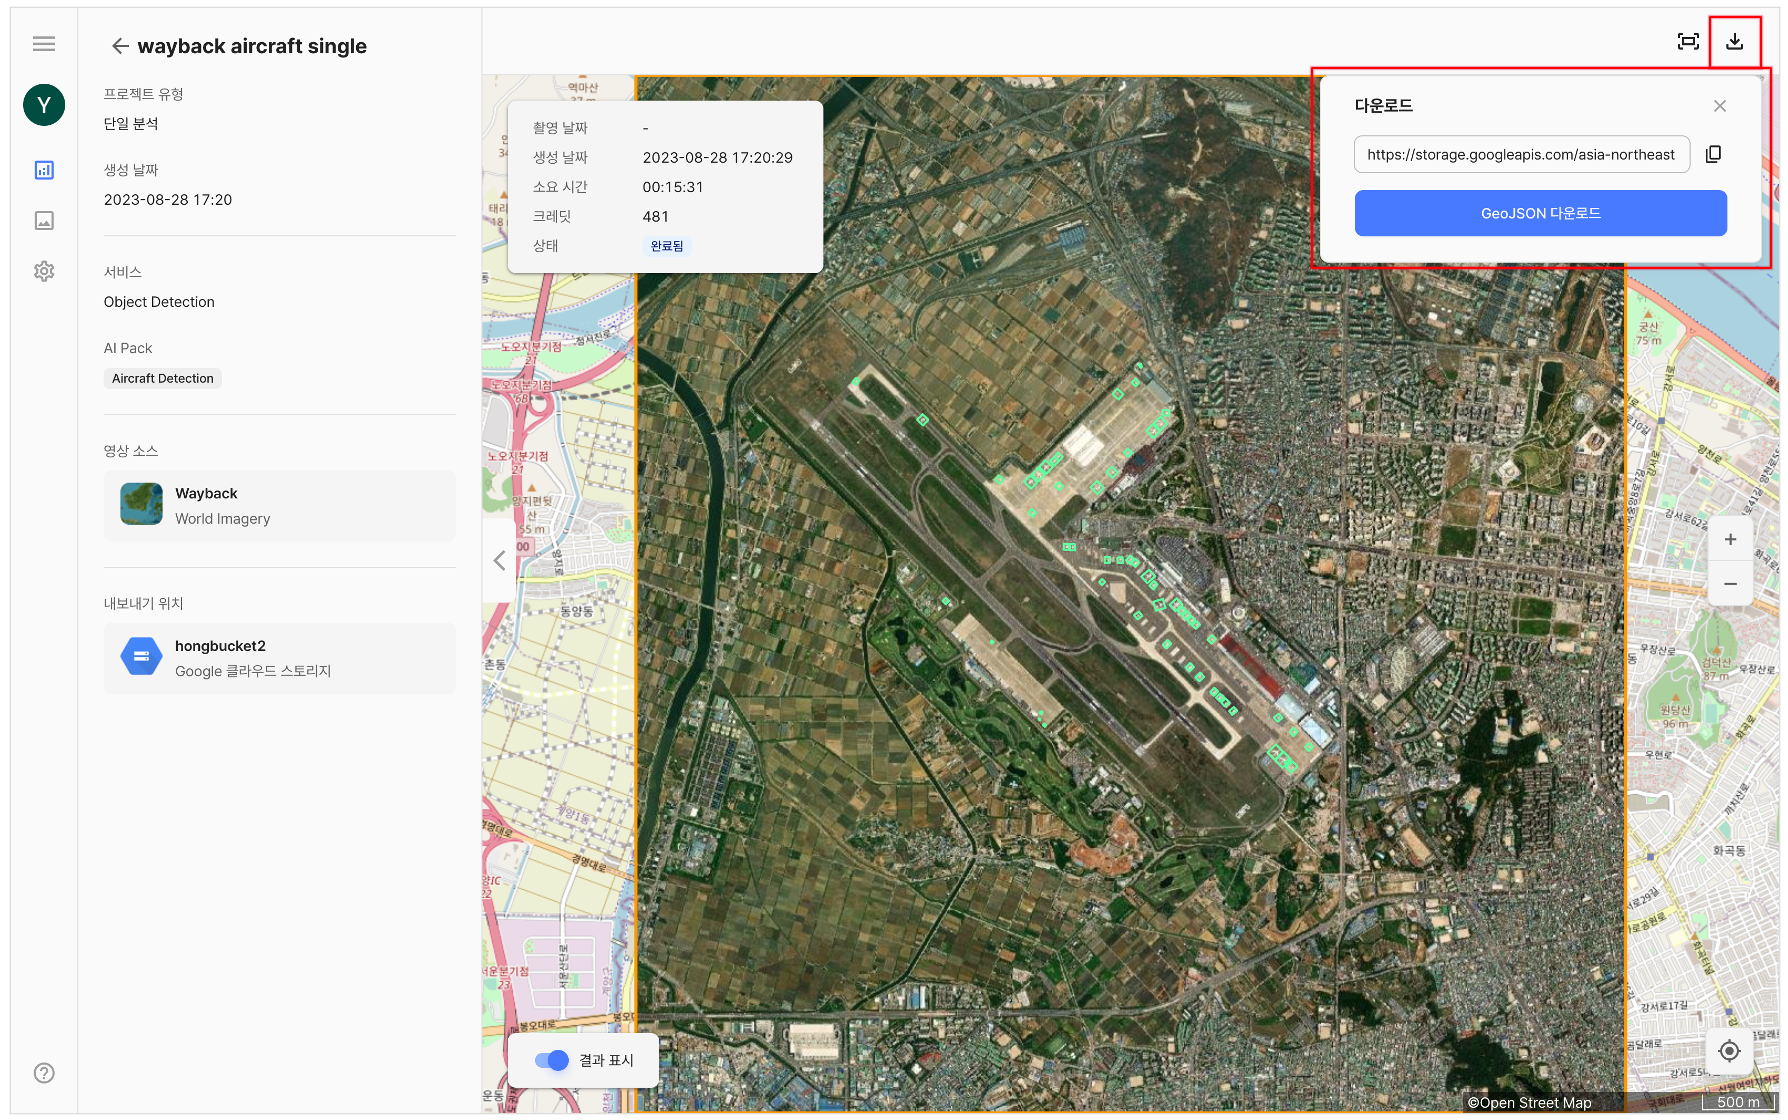Click the back arrow beside project title

tap(120, 46)
